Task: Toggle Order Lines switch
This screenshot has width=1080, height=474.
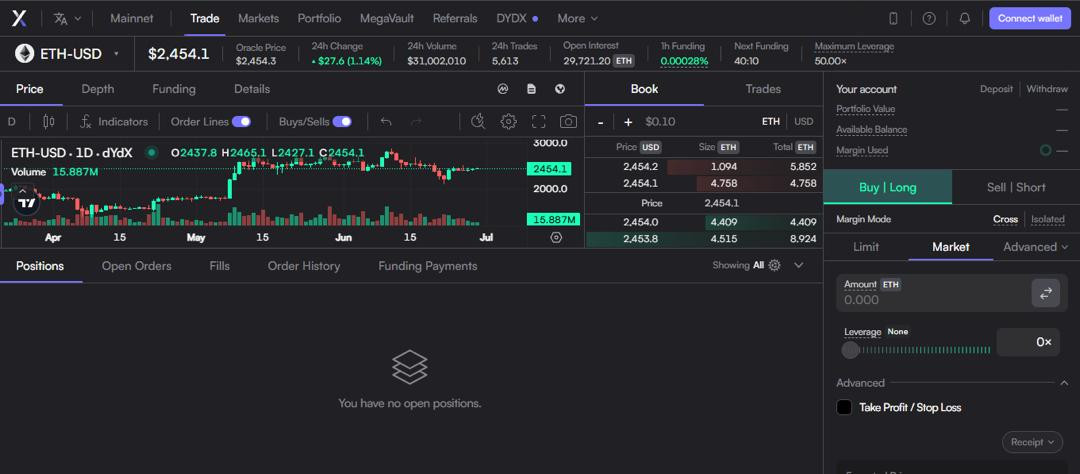Action: [x=241, y=121]
